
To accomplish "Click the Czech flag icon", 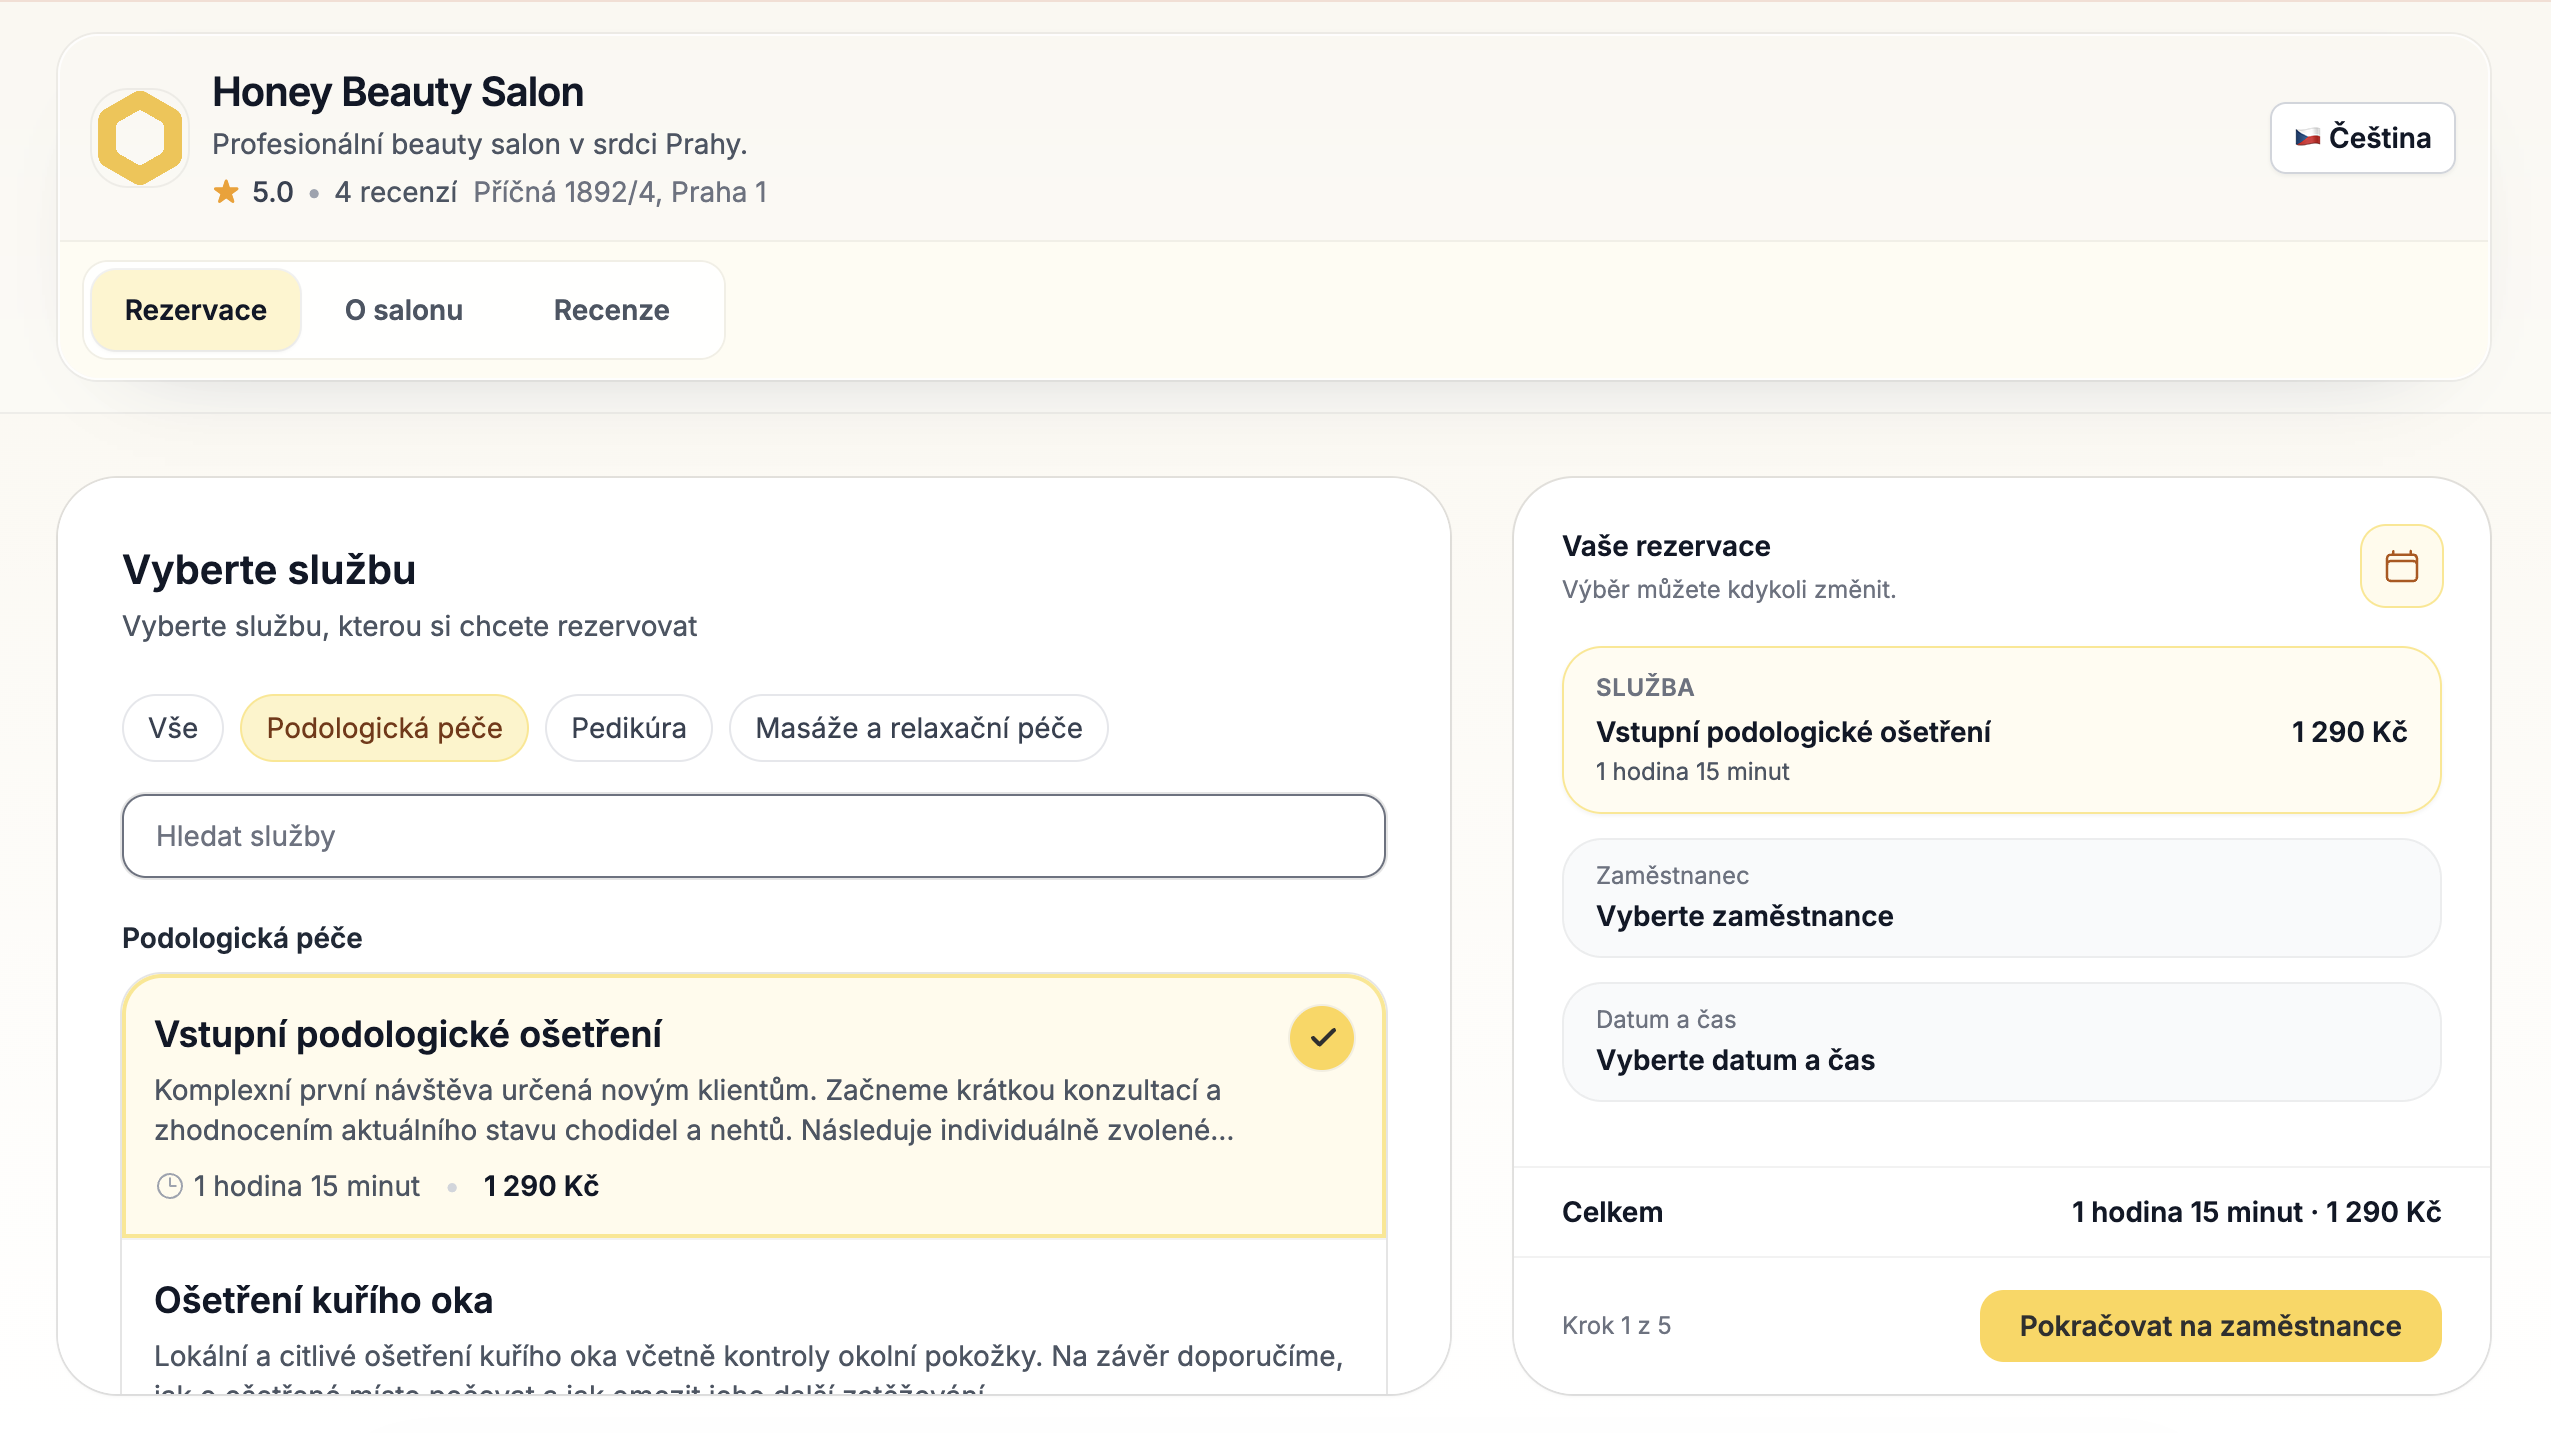I will coord(2308,138).
